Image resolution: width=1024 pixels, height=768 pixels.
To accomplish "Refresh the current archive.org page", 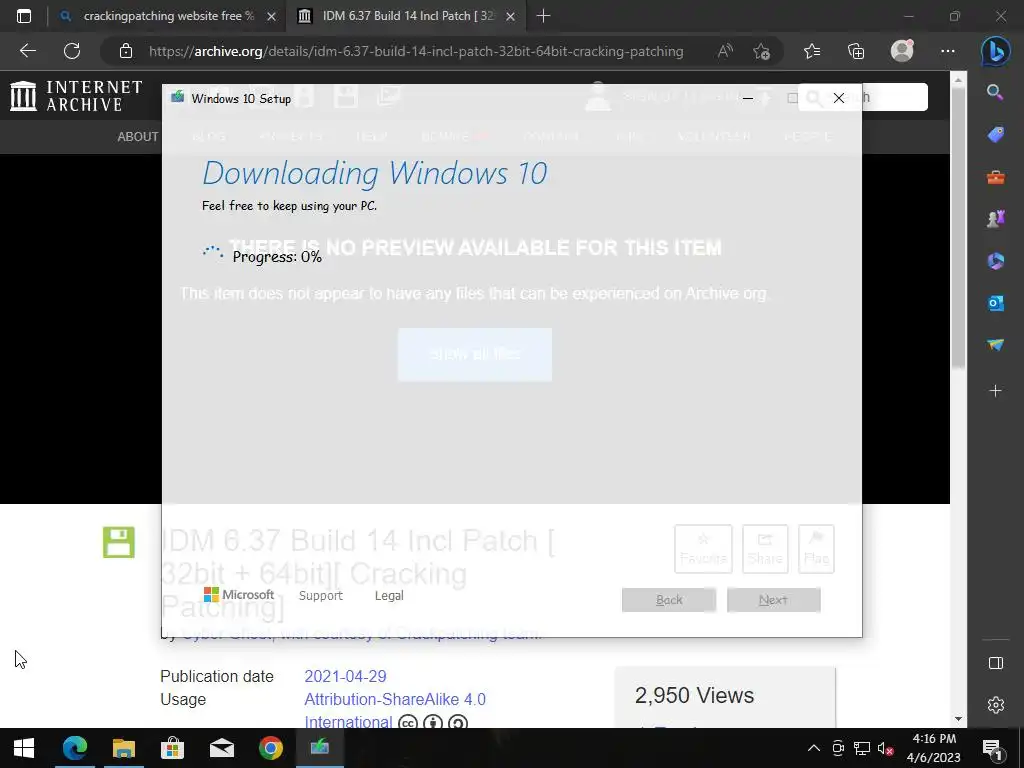I will click(x=72, y=51).
